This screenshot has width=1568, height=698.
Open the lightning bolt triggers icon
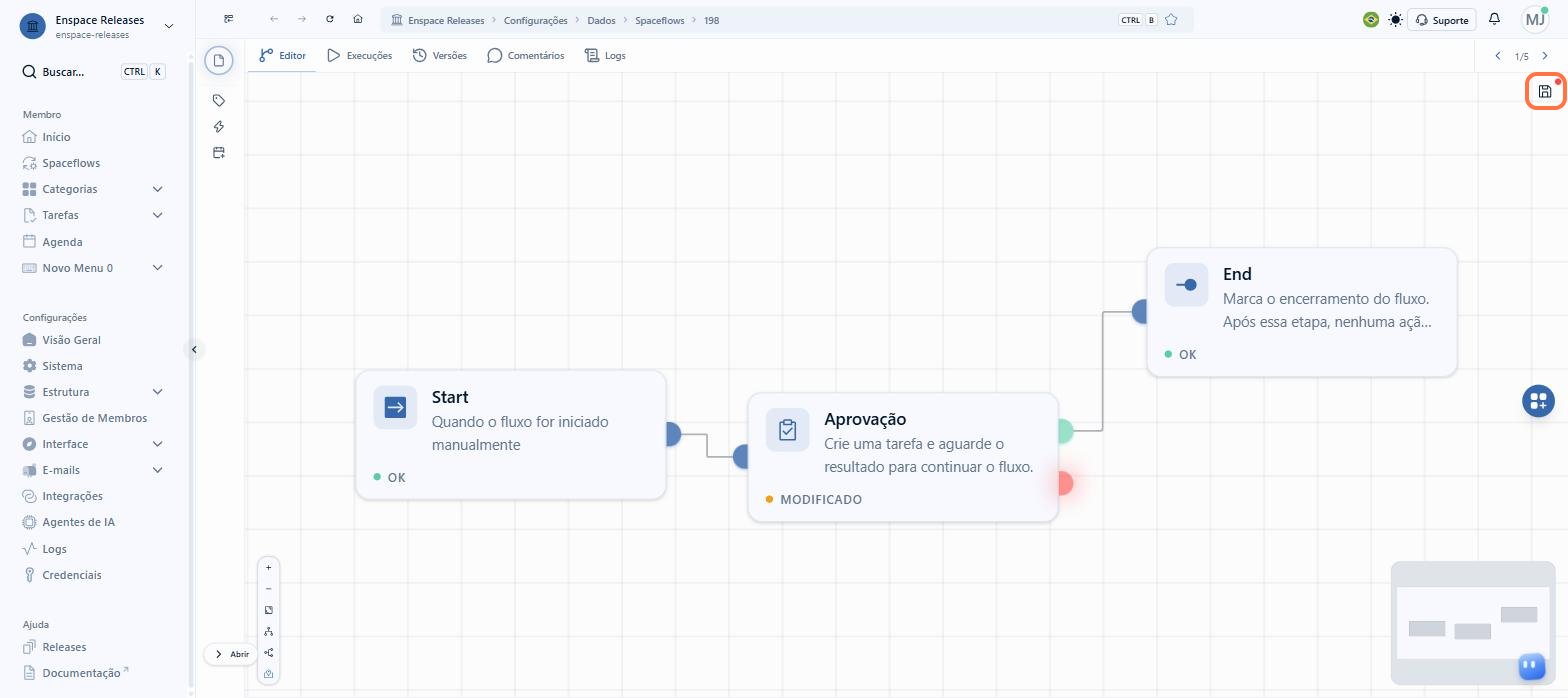click(219, 126)
